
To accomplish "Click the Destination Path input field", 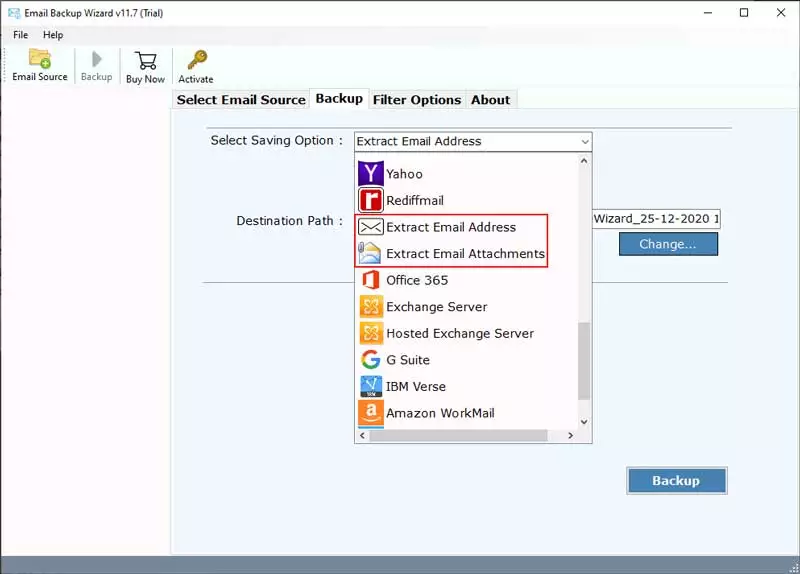I will click(x=656, y=218).
